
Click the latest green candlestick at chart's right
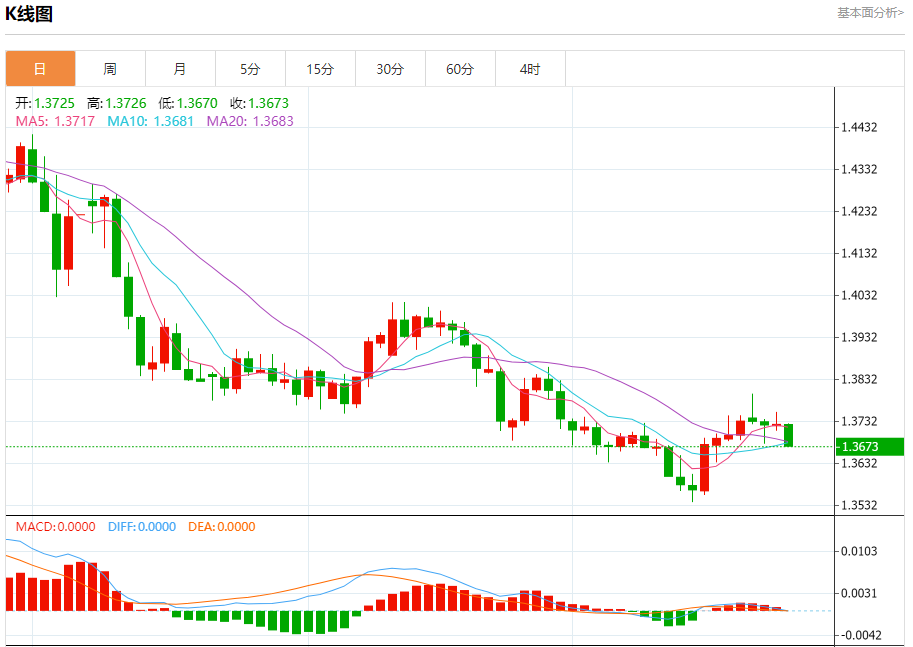(788, 435)
